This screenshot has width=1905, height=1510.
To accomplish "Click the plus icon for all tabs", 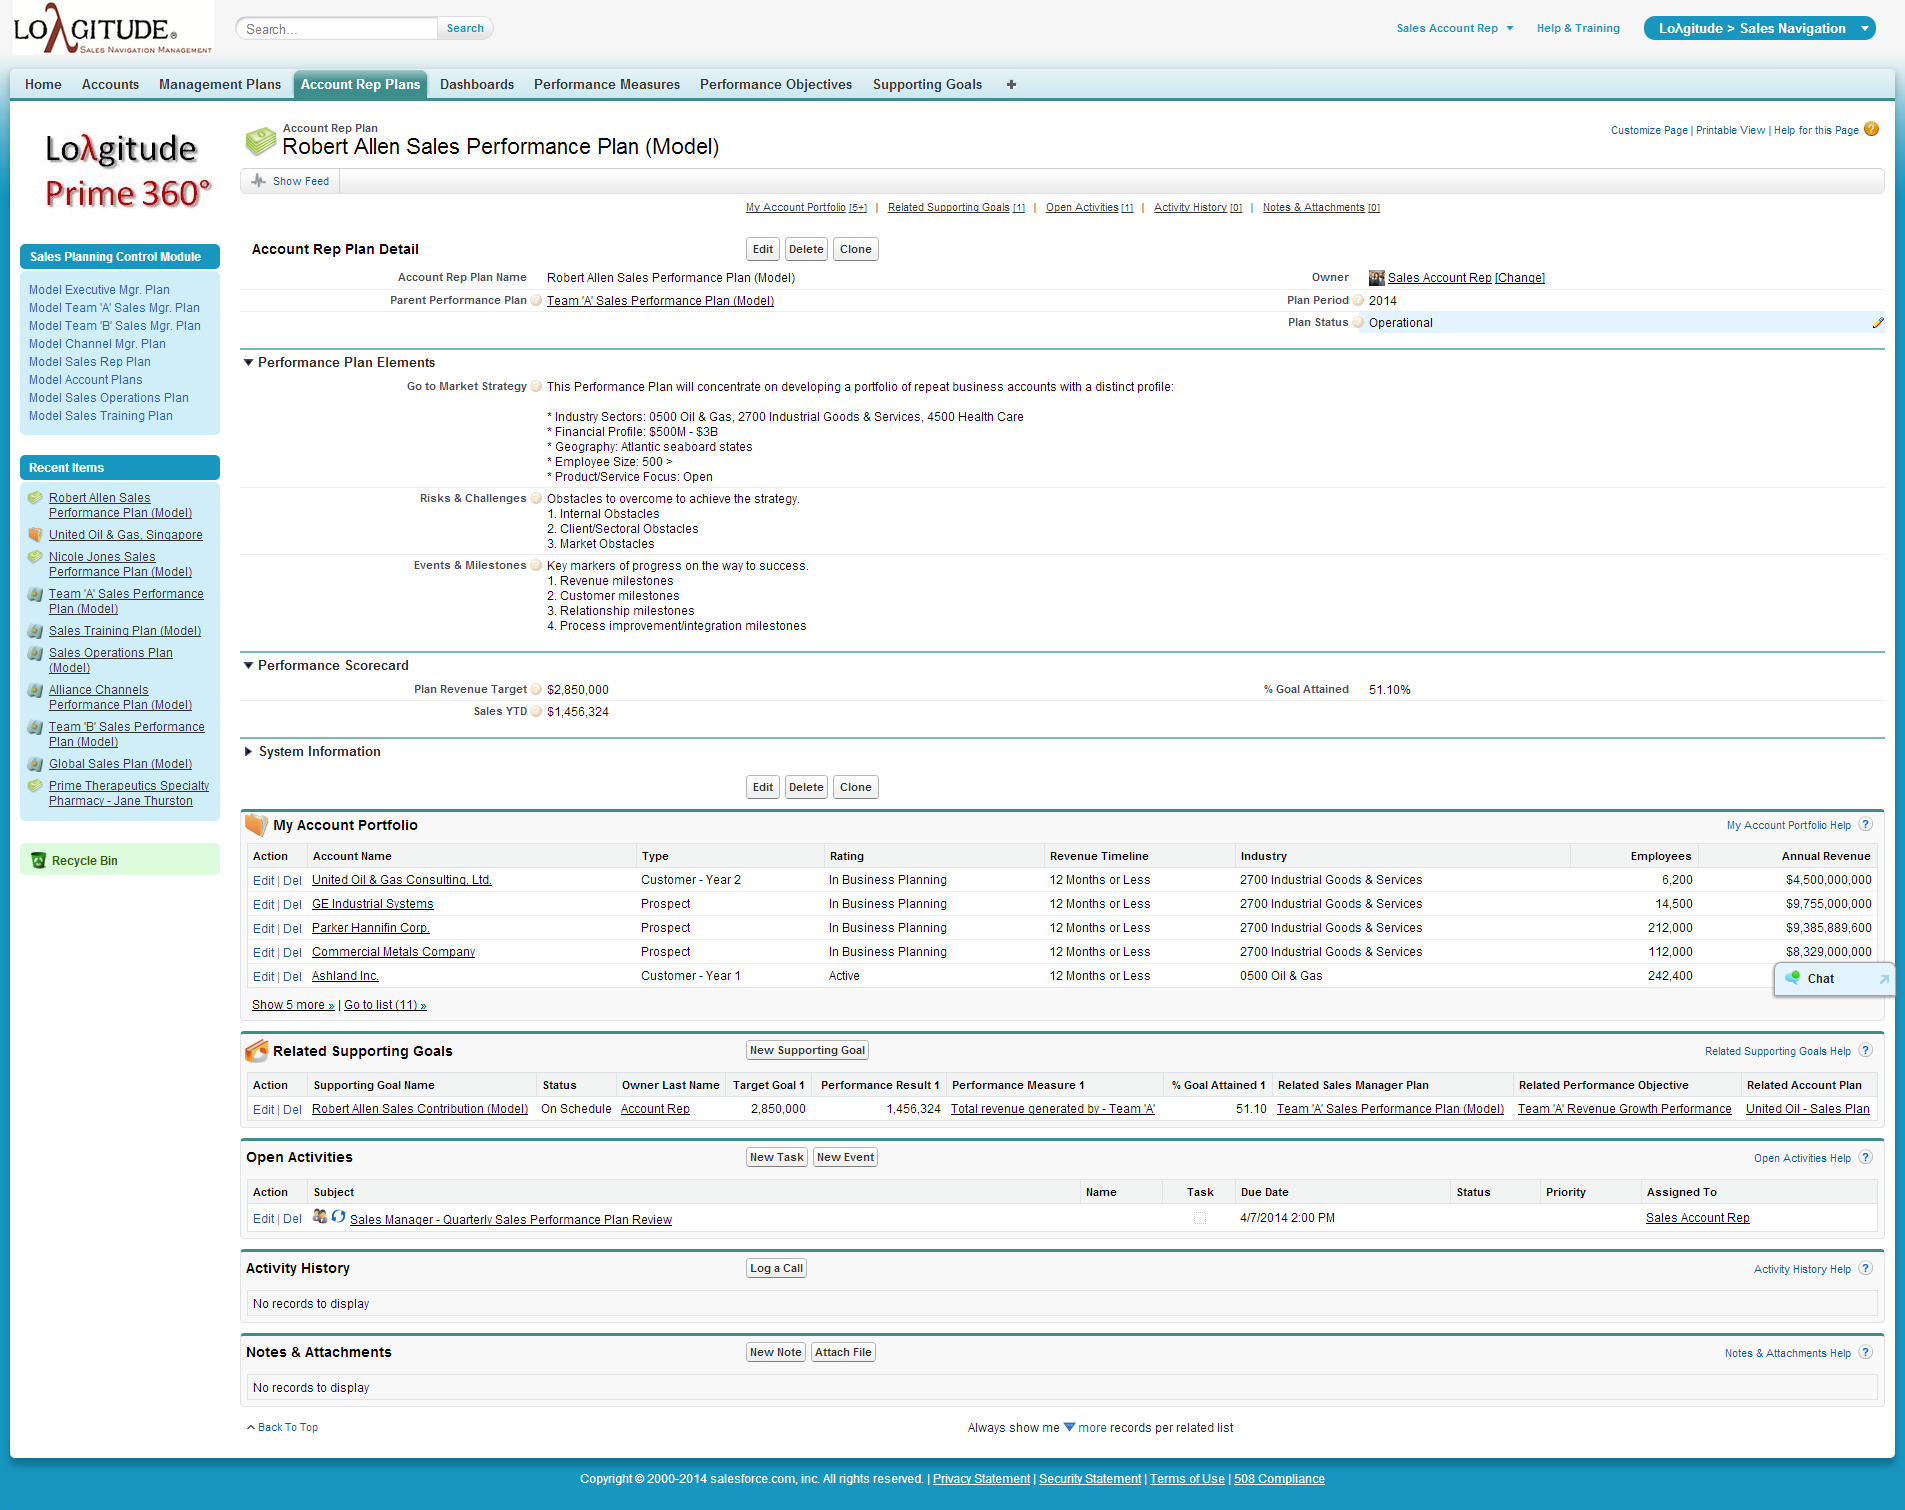I will pos(1011,85).
